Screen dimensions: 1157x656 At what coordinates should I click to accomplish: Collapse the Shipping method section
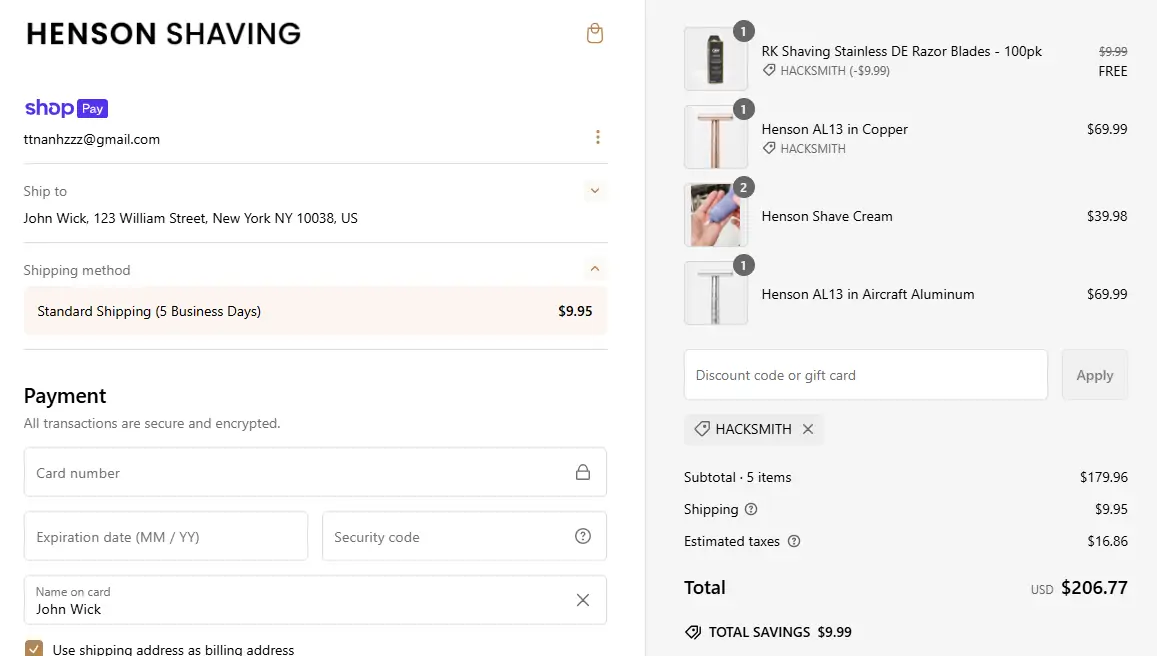[x=595, y=268]
